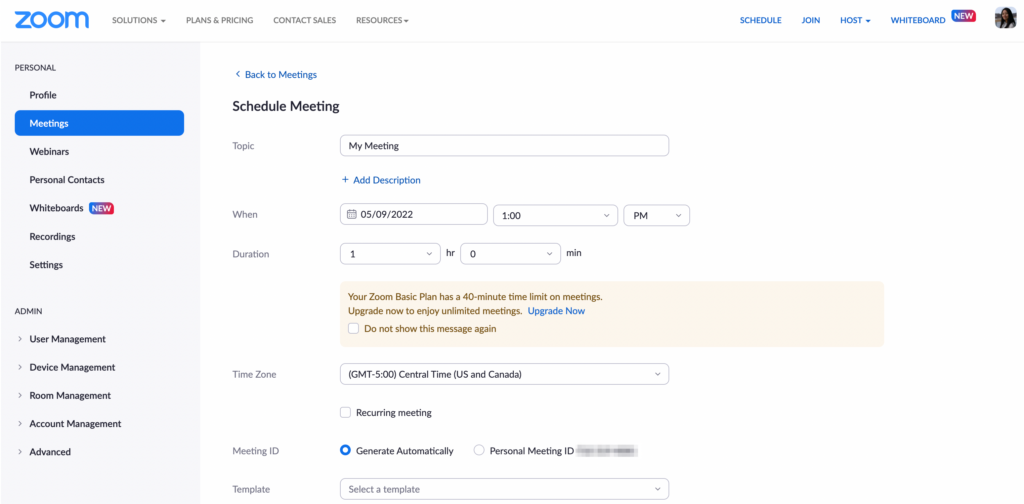Click the NEW badge beside Whiteboards in sidebar
1024x504 pixels.
(x=101, y=208)
